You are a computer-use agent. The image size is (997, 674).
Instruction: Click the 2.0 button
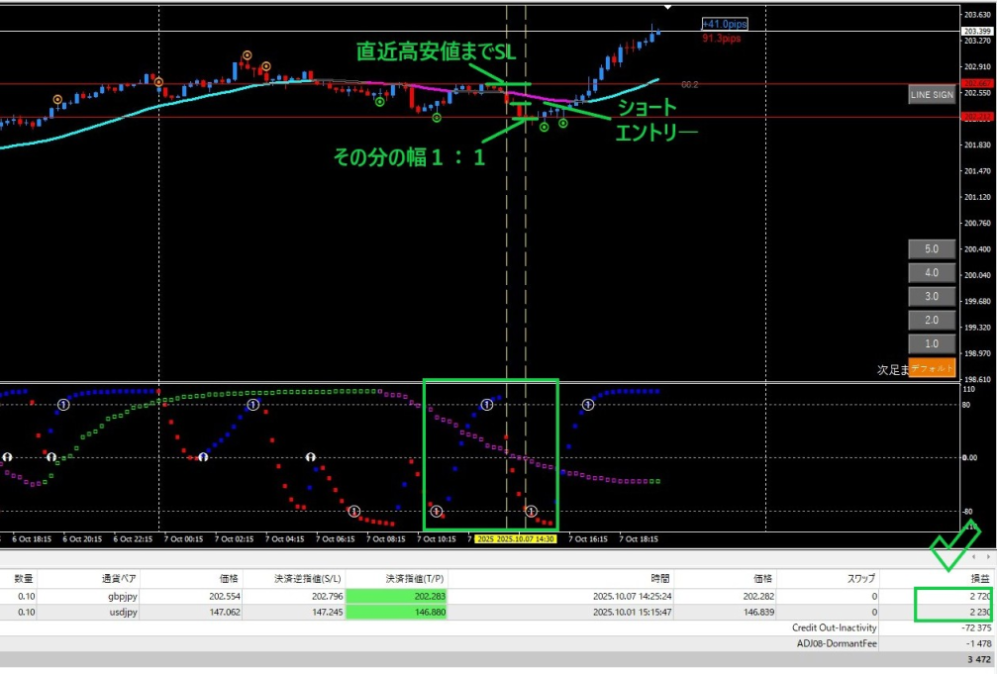(931, 320)
